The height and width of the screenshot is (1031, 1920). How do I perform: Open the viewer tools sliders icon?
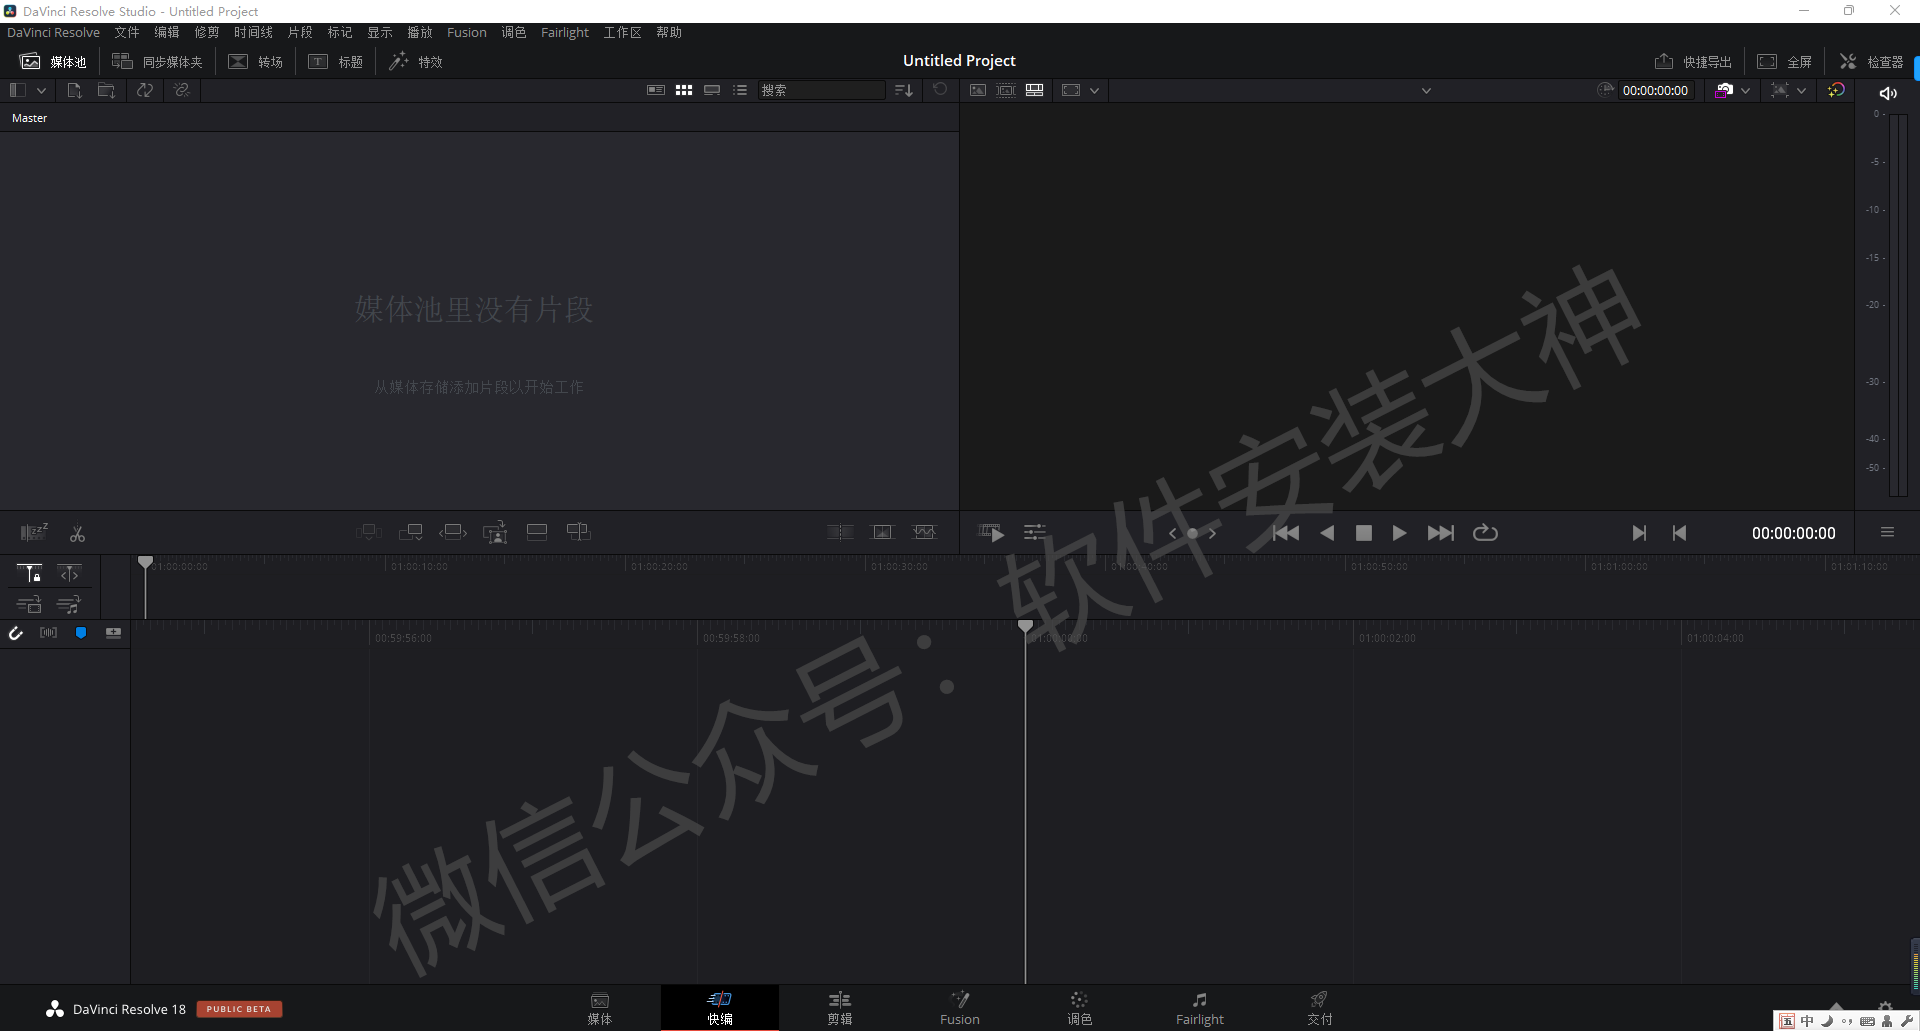1035,533
